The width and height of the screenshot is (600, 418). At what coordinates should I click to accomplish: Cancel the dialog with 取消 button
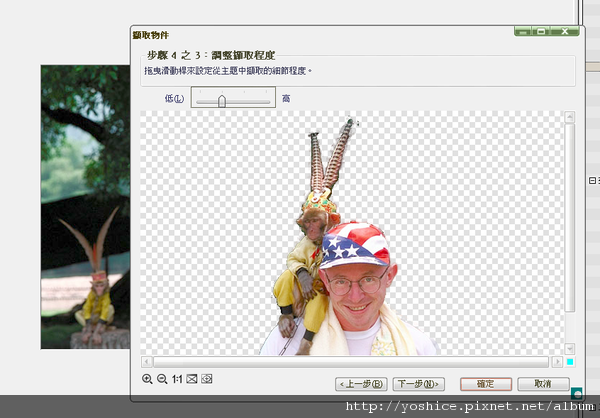543,384
